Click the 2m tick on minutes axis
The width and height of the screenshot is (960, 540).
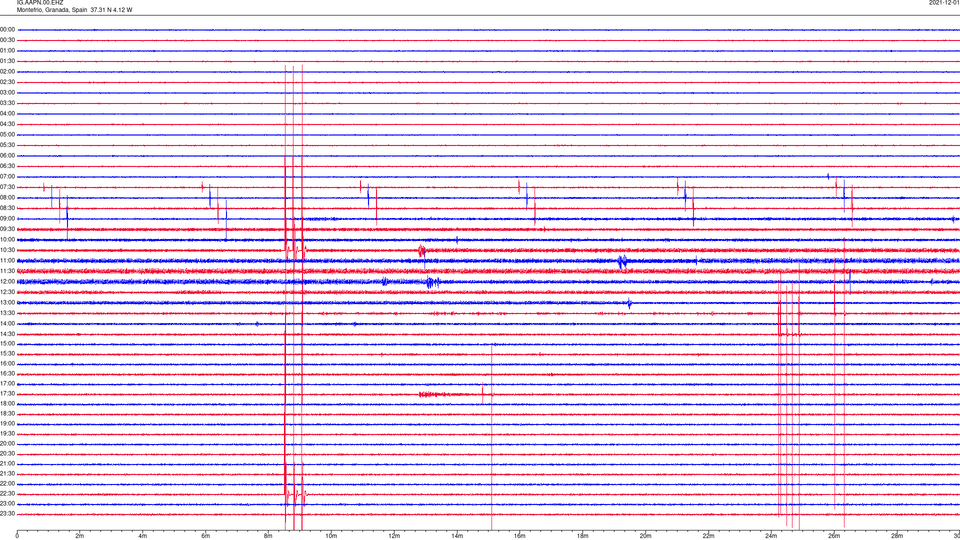click(x=80, y=536)
